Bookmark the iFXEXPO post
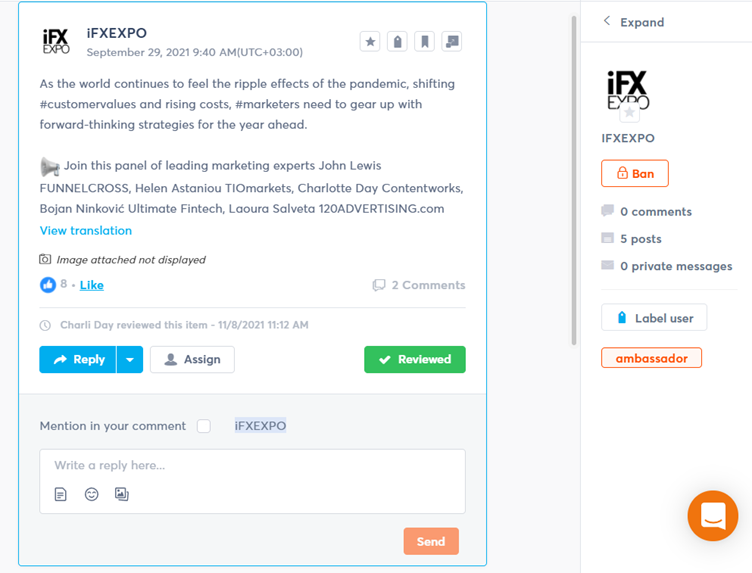Screen dimensions: 752x573 (x=424, y=42)
